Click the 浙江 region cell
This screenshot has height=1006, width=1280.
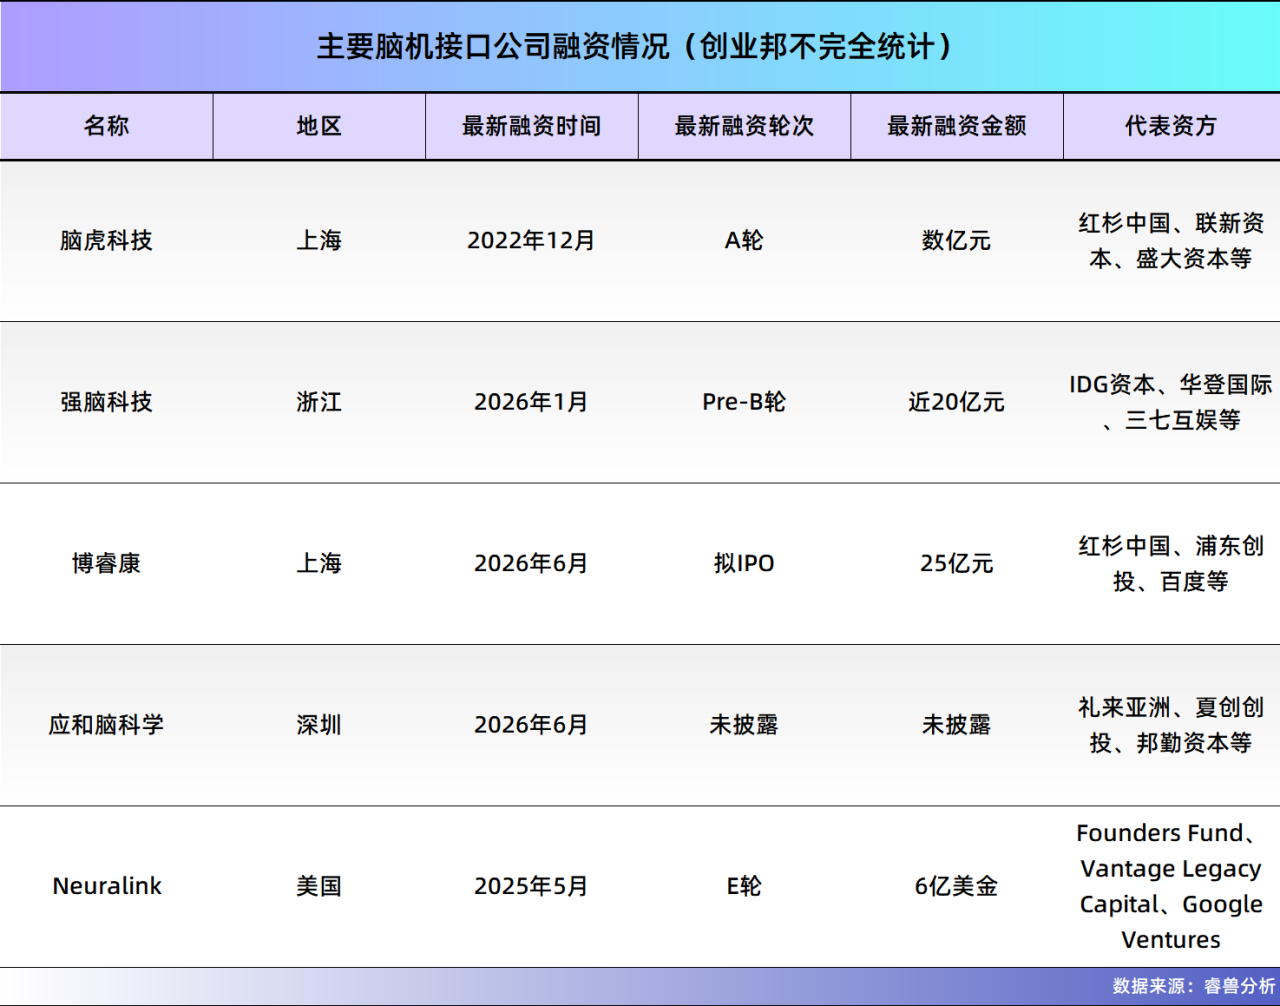pyautogui.click(x=319, y=402)
